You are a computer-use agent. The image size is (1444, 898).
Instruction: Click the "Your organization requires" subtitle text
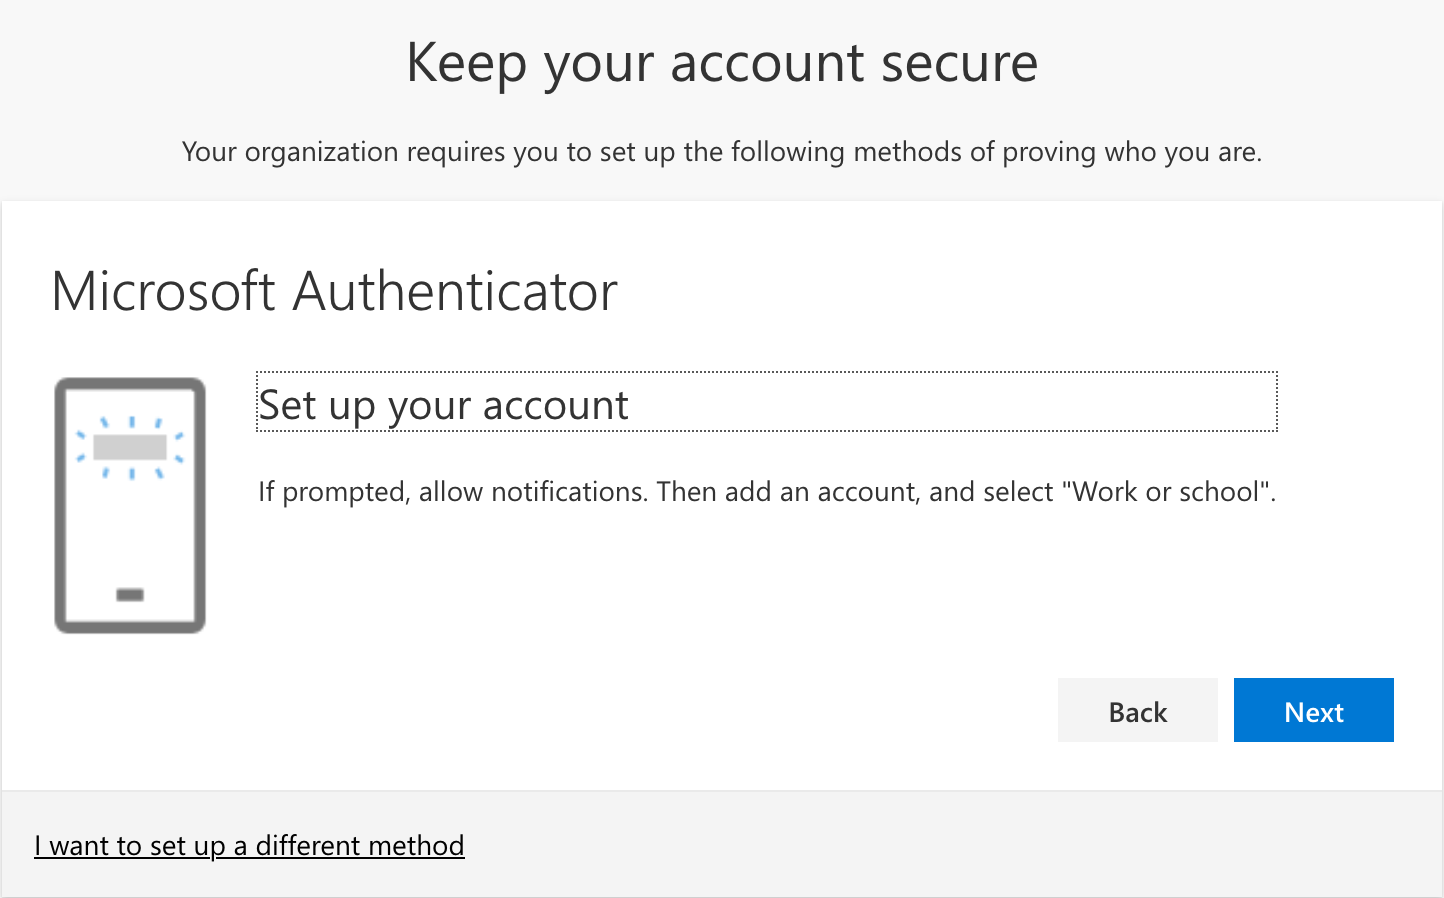click(x=721, y=152)
